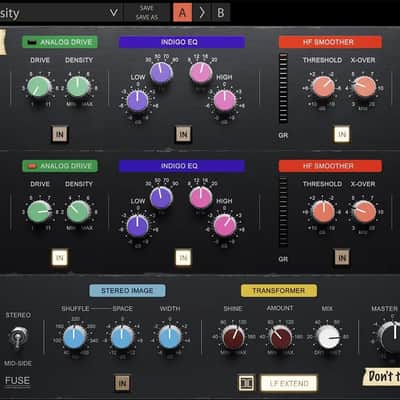This screenshot has height=400, width=400.
Task: Click top HF Smoother THRESHOLD knob
Action: (323, 87)
